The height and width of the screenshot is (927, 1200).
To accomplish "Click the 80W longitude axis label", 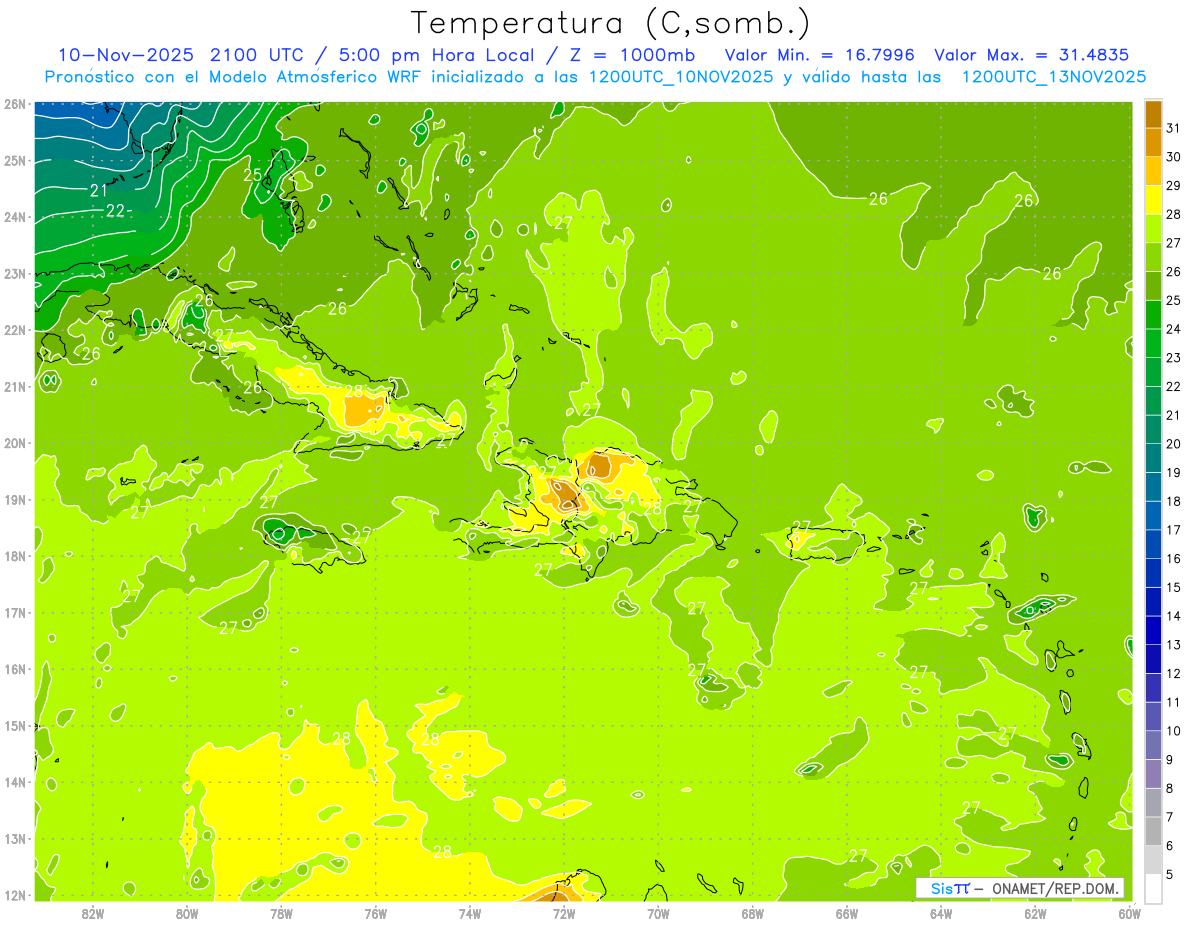I will pos(187,913).
